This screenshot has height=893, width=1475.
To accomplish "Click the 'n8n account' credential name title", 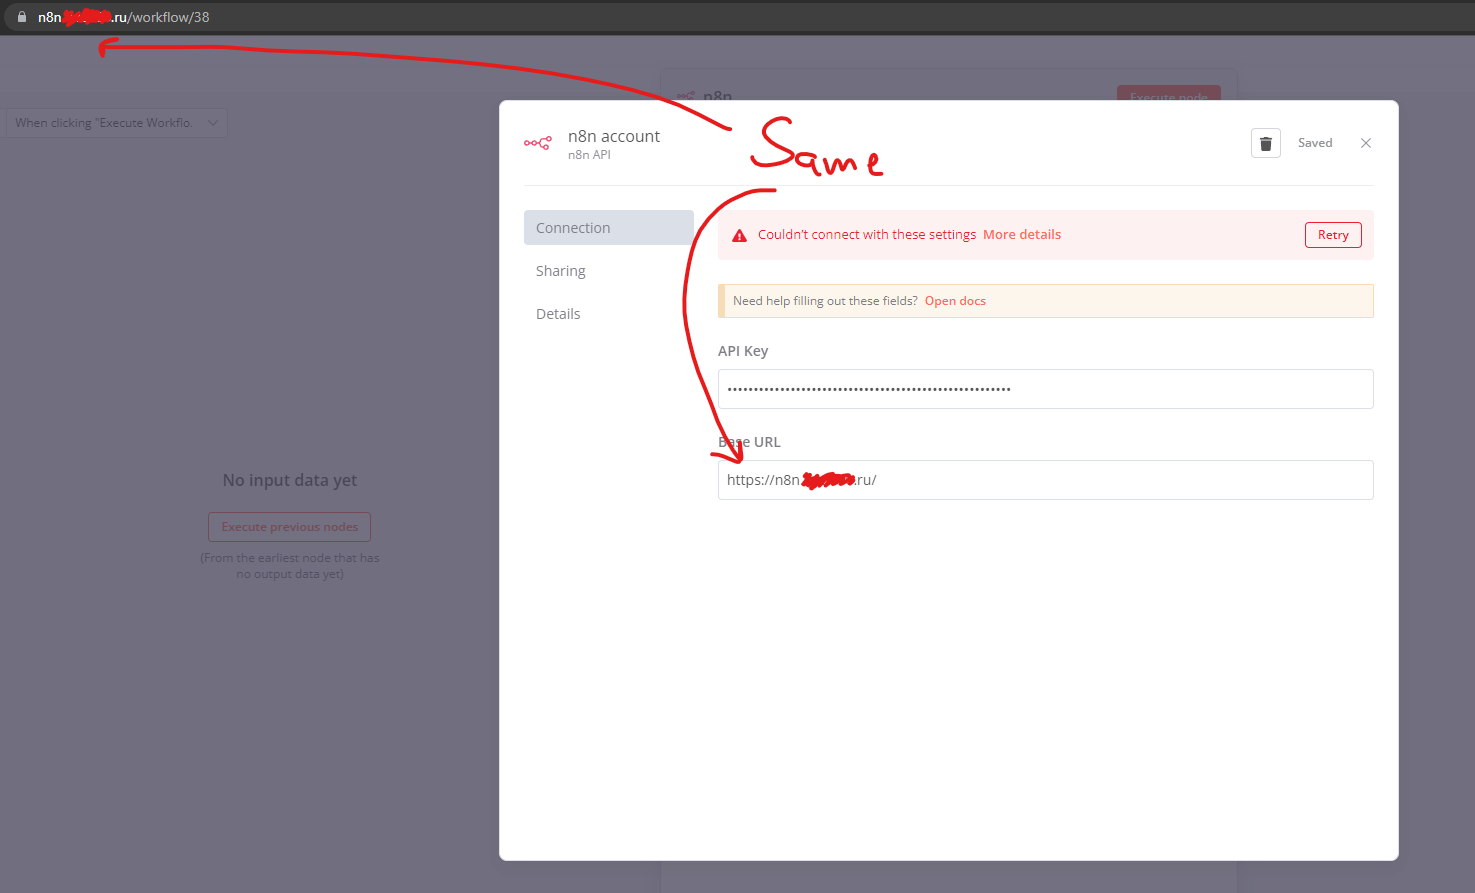I will click(x=614, y=136).
